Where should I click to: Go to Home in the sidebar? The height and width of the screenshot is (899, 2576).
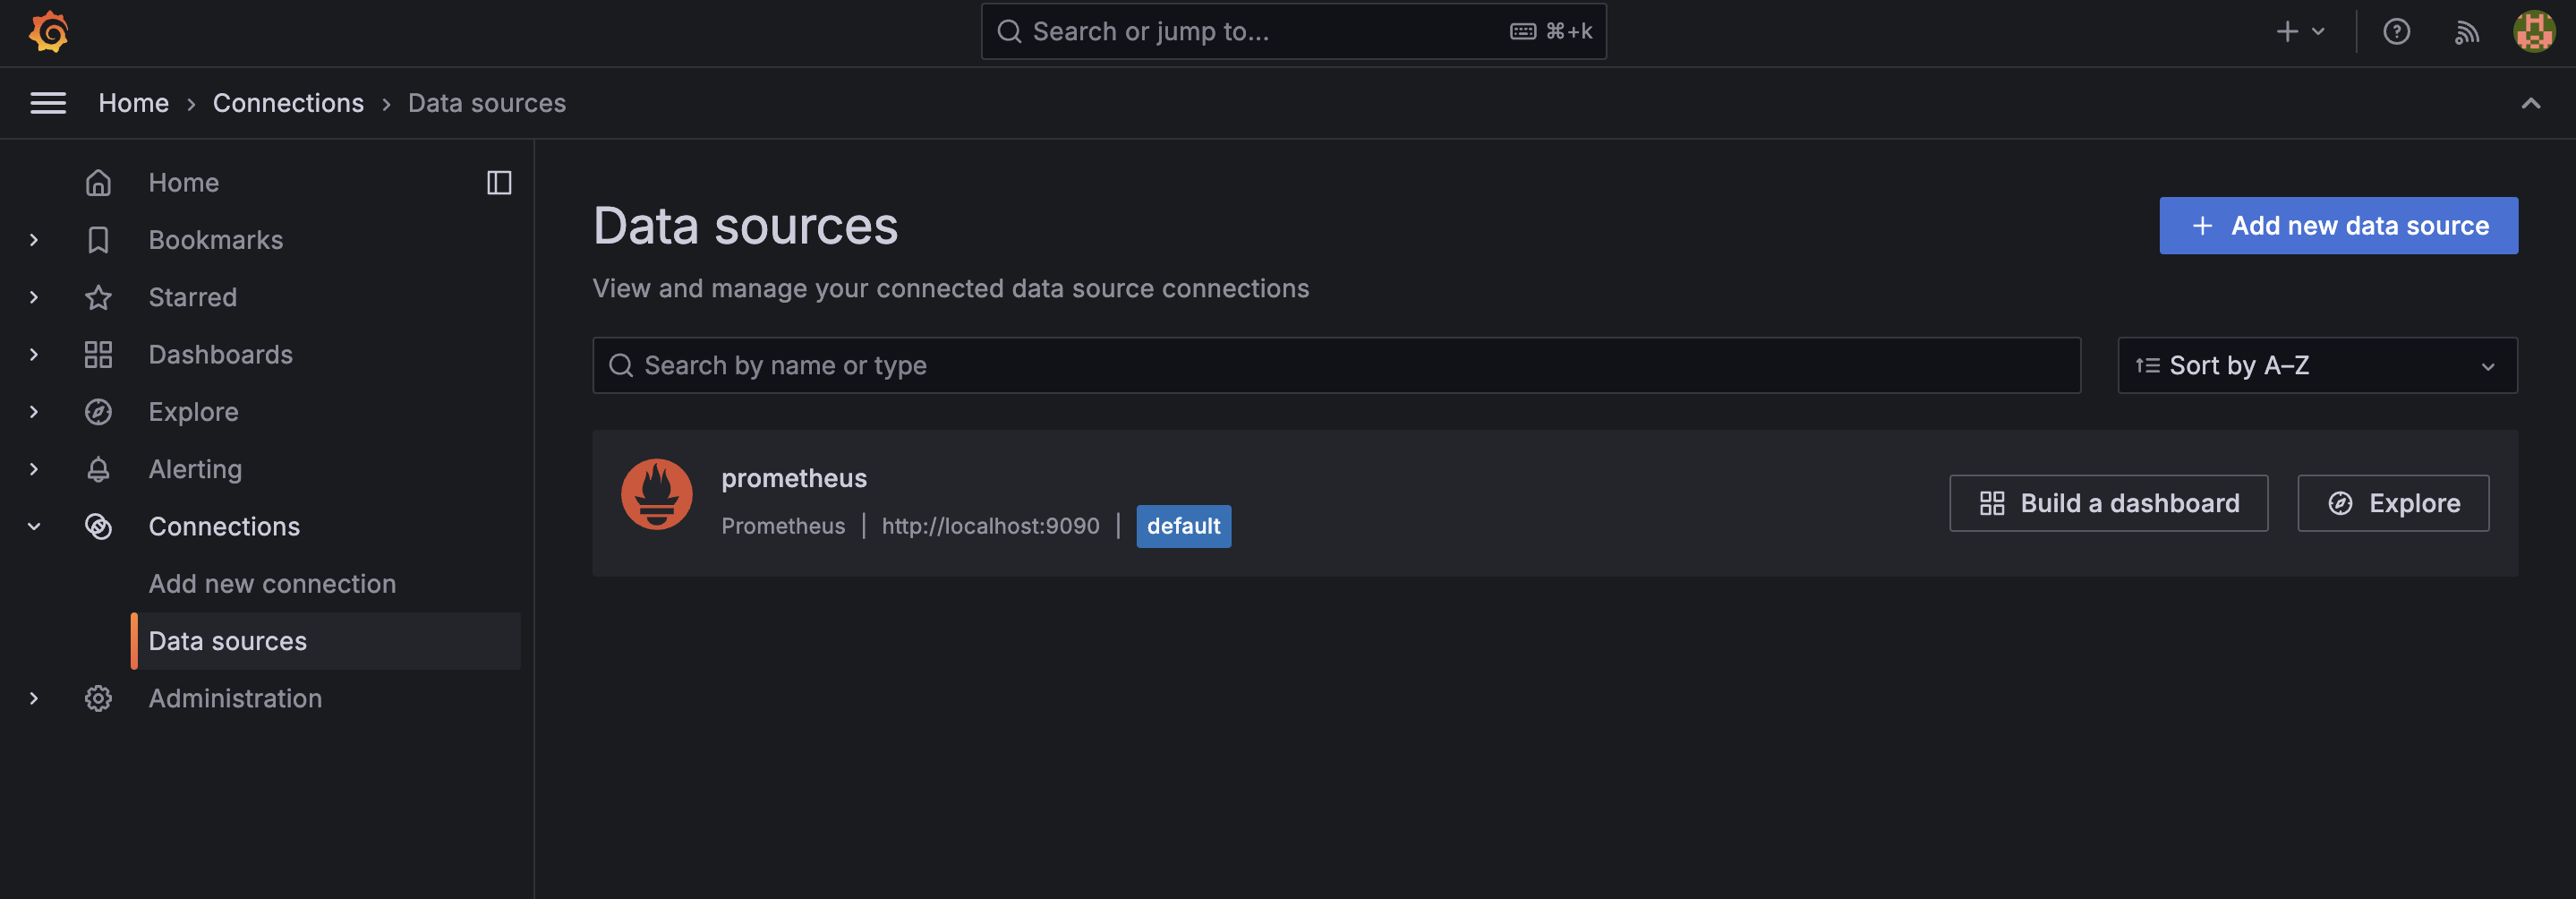tap(184, 183)
